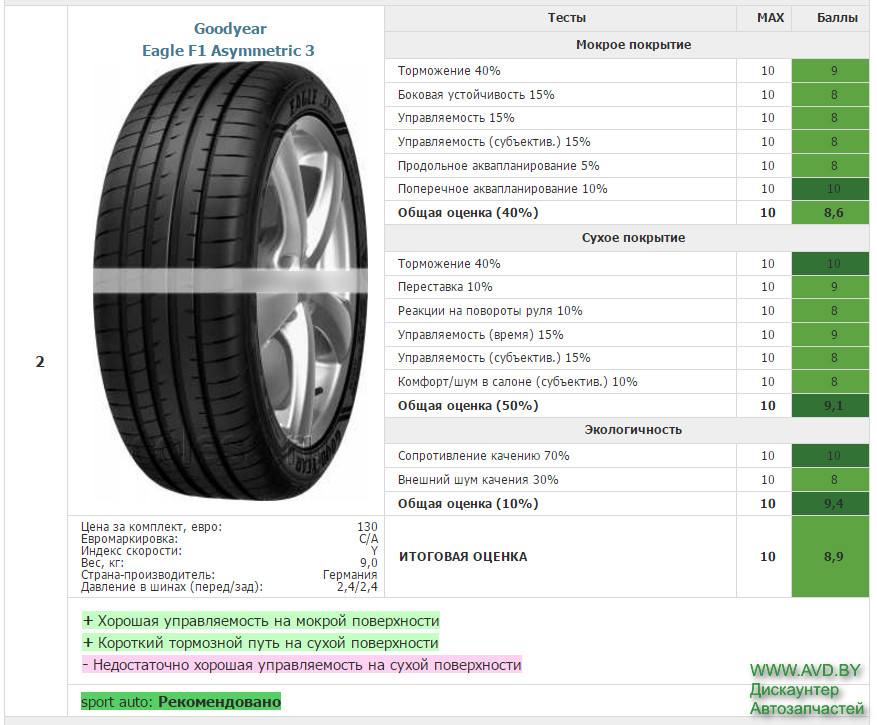
Task: Click the weight value 9,0
Action: (x=369, y=563)
